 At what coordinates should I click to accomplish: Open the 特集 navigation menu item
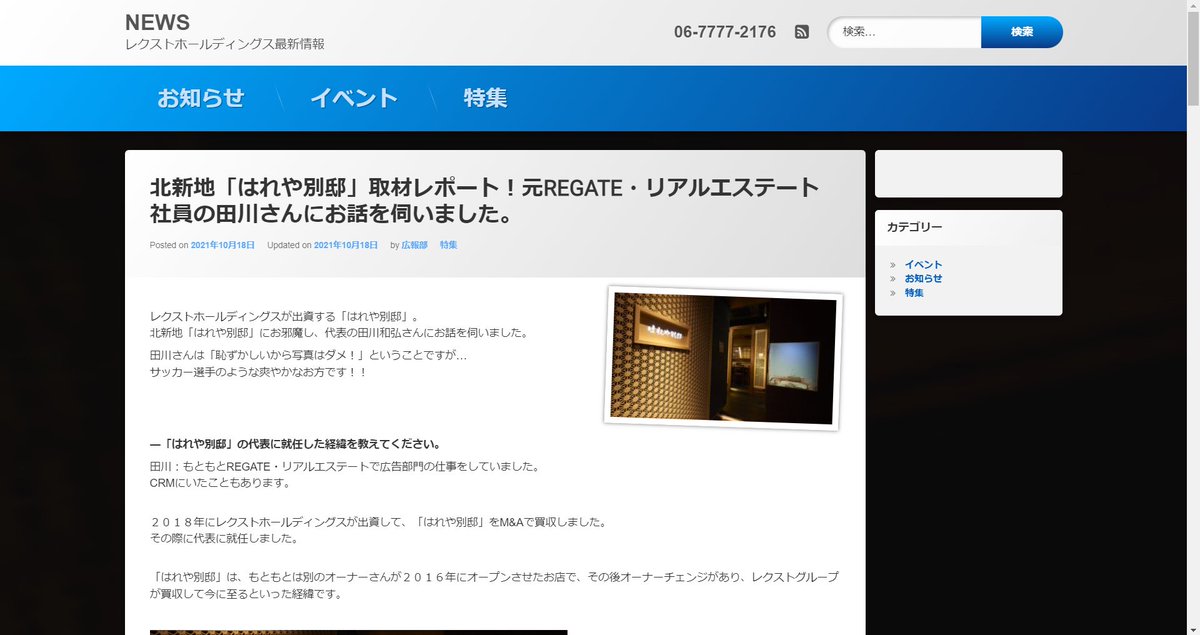click(x=485, y=98)
